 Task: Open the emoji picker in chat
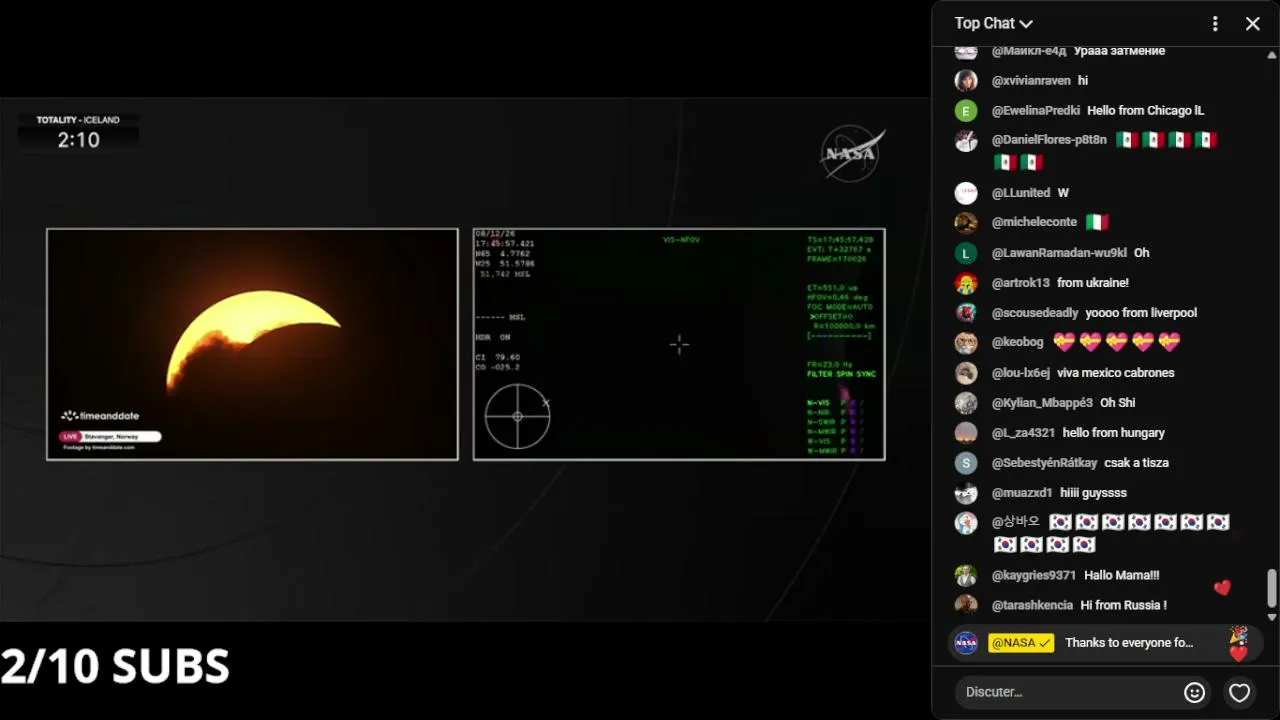pos(1194,692)
